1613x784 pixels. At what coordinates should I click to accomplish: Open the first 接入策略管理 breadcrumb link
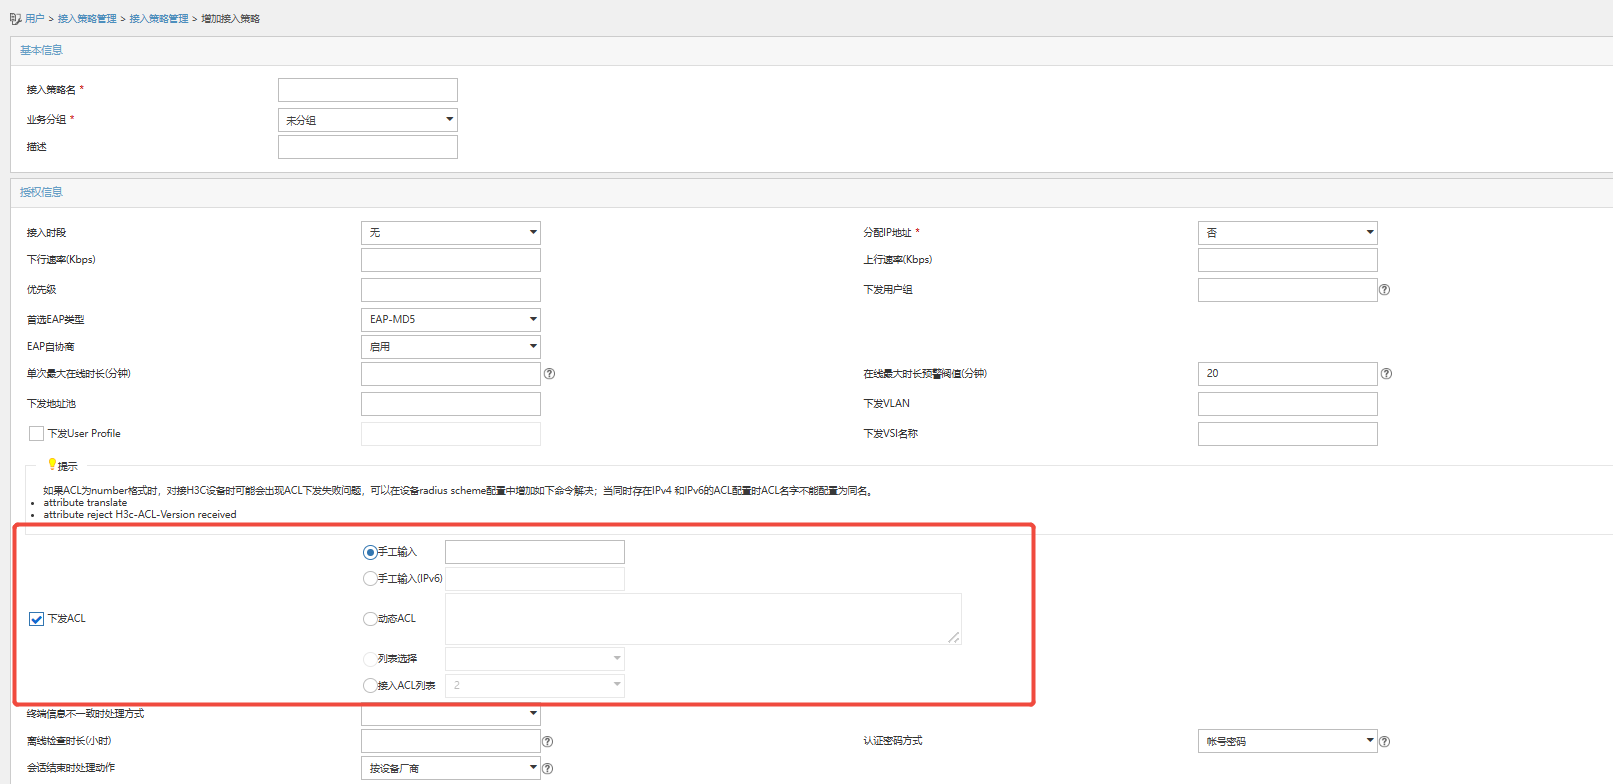(x=87, y=19)
